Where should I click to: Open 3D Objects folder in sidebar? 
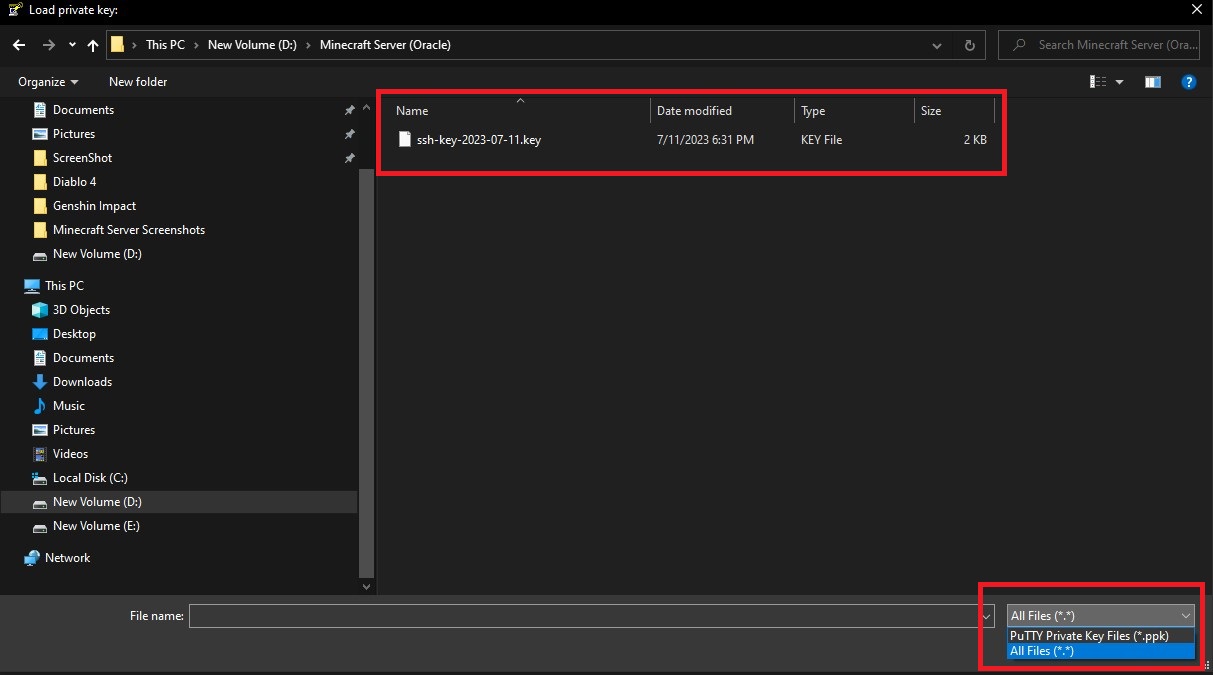[x=80, y=310]
